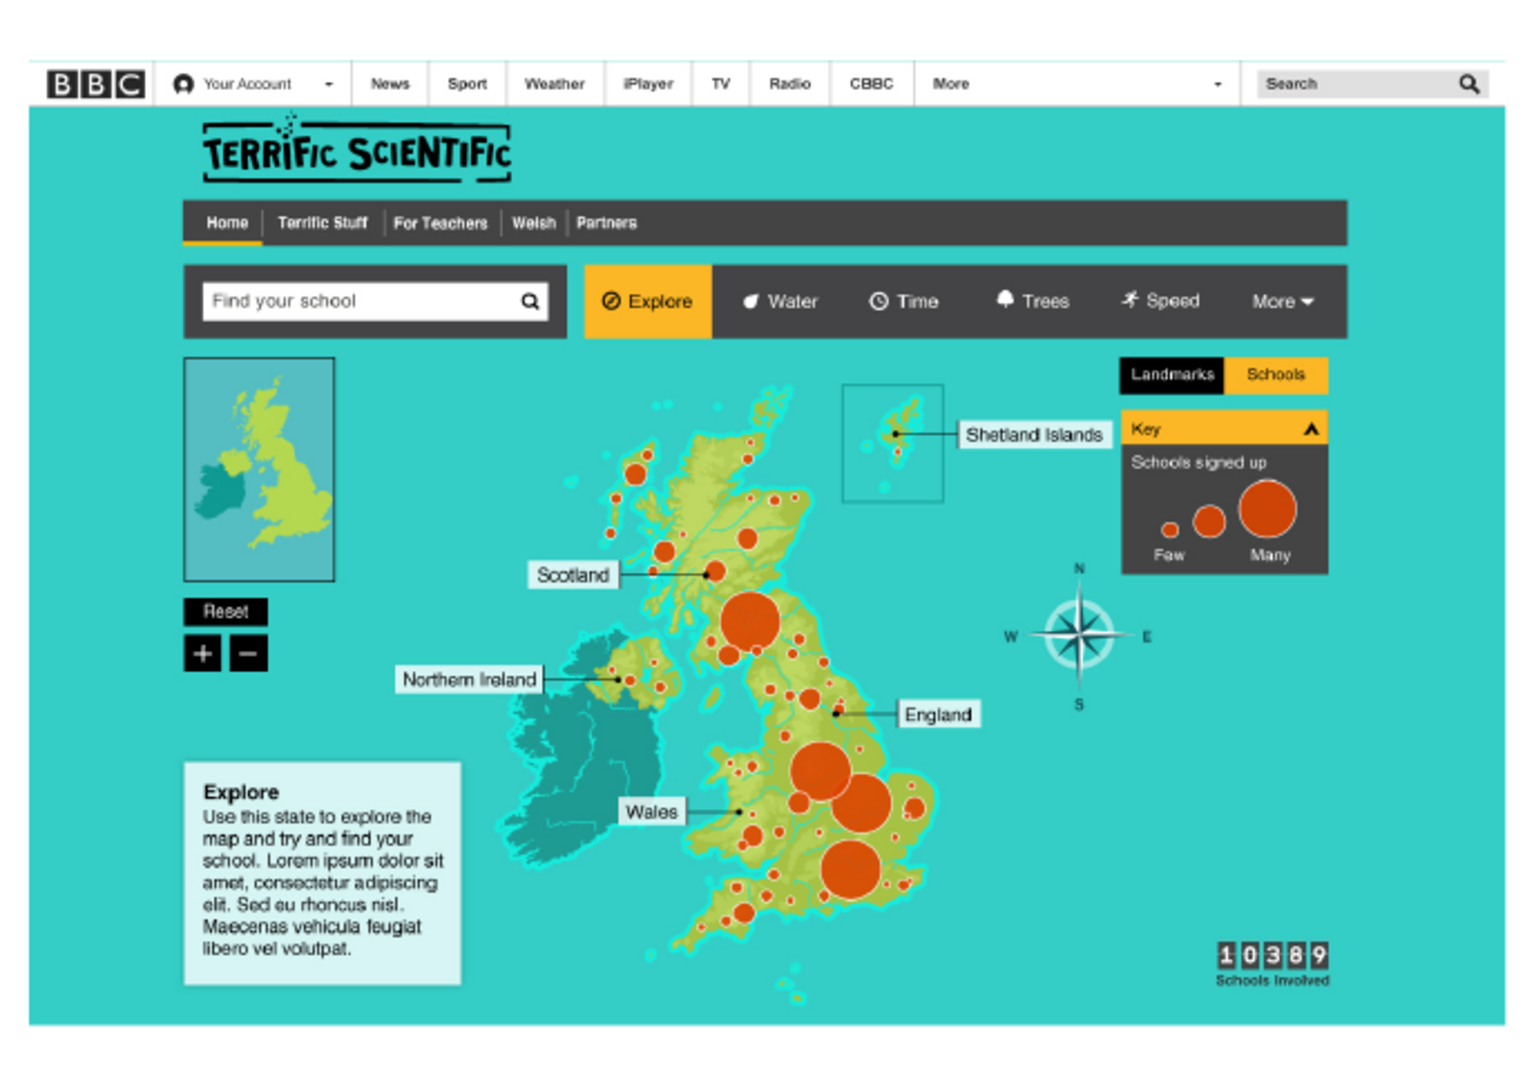Click the Shetland Islands label
Screen dimensions: 1525x1080
coord(1034,435)
